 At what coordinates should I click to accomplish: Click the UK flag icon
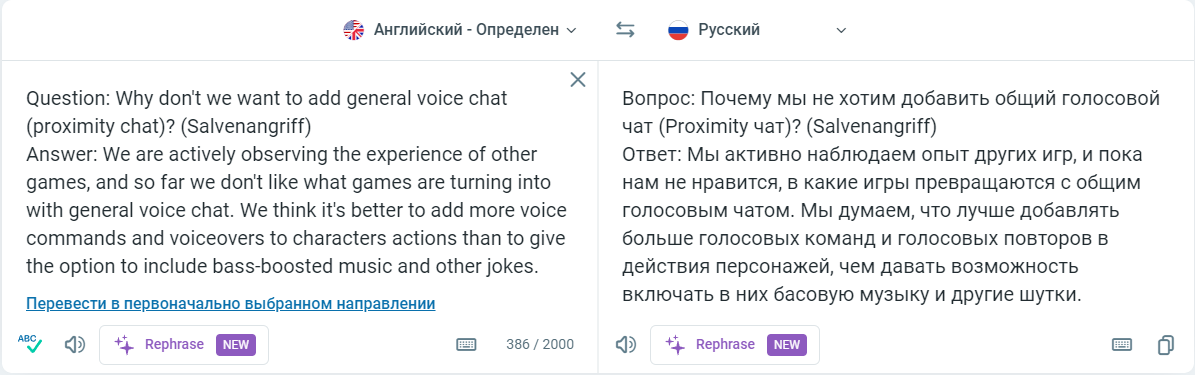tap(354, 30)
